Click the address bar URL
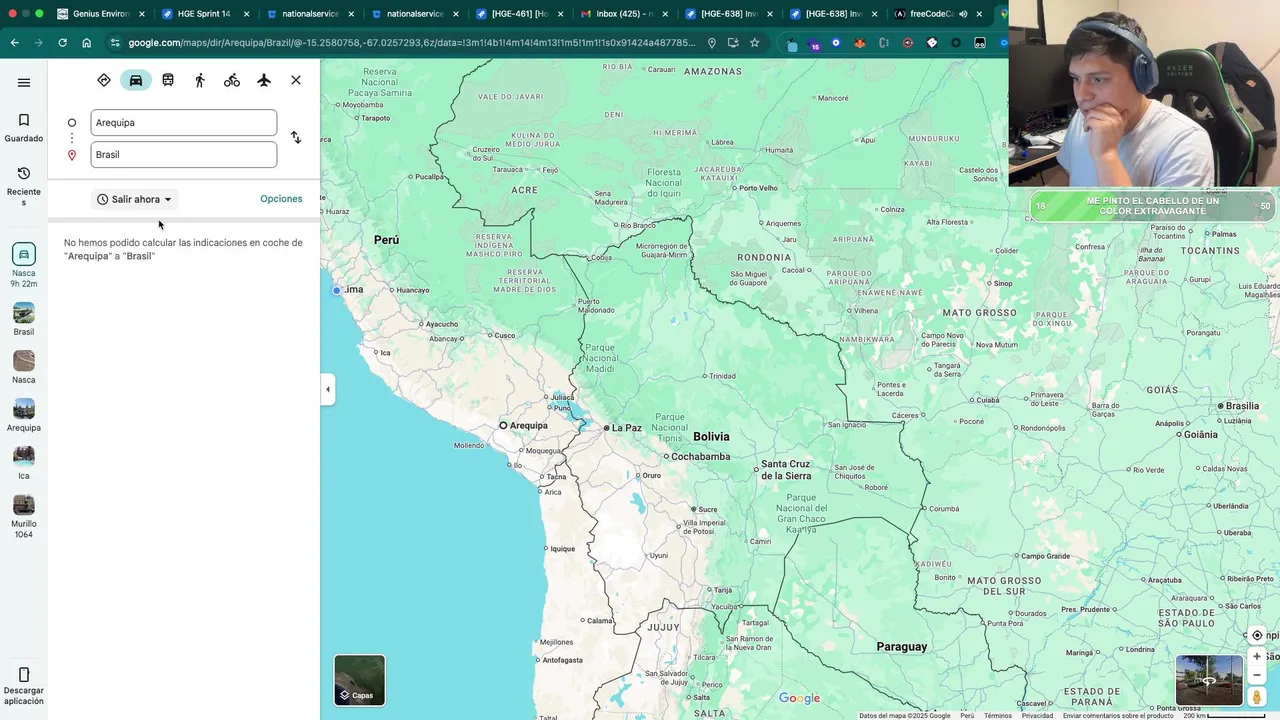 pos(411,43)
